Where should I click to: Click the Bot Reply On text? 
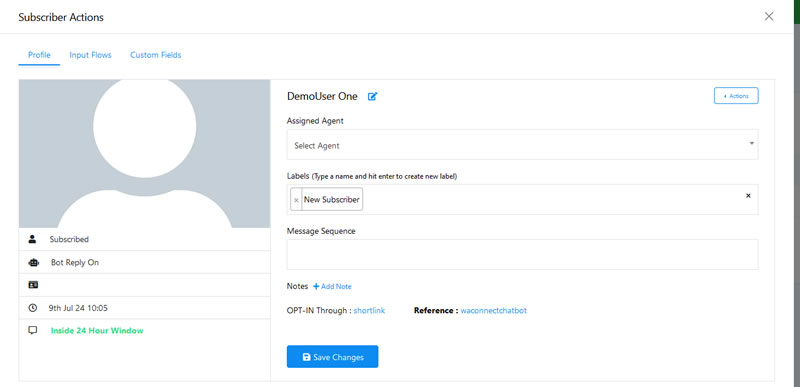(x=75, y=263)
